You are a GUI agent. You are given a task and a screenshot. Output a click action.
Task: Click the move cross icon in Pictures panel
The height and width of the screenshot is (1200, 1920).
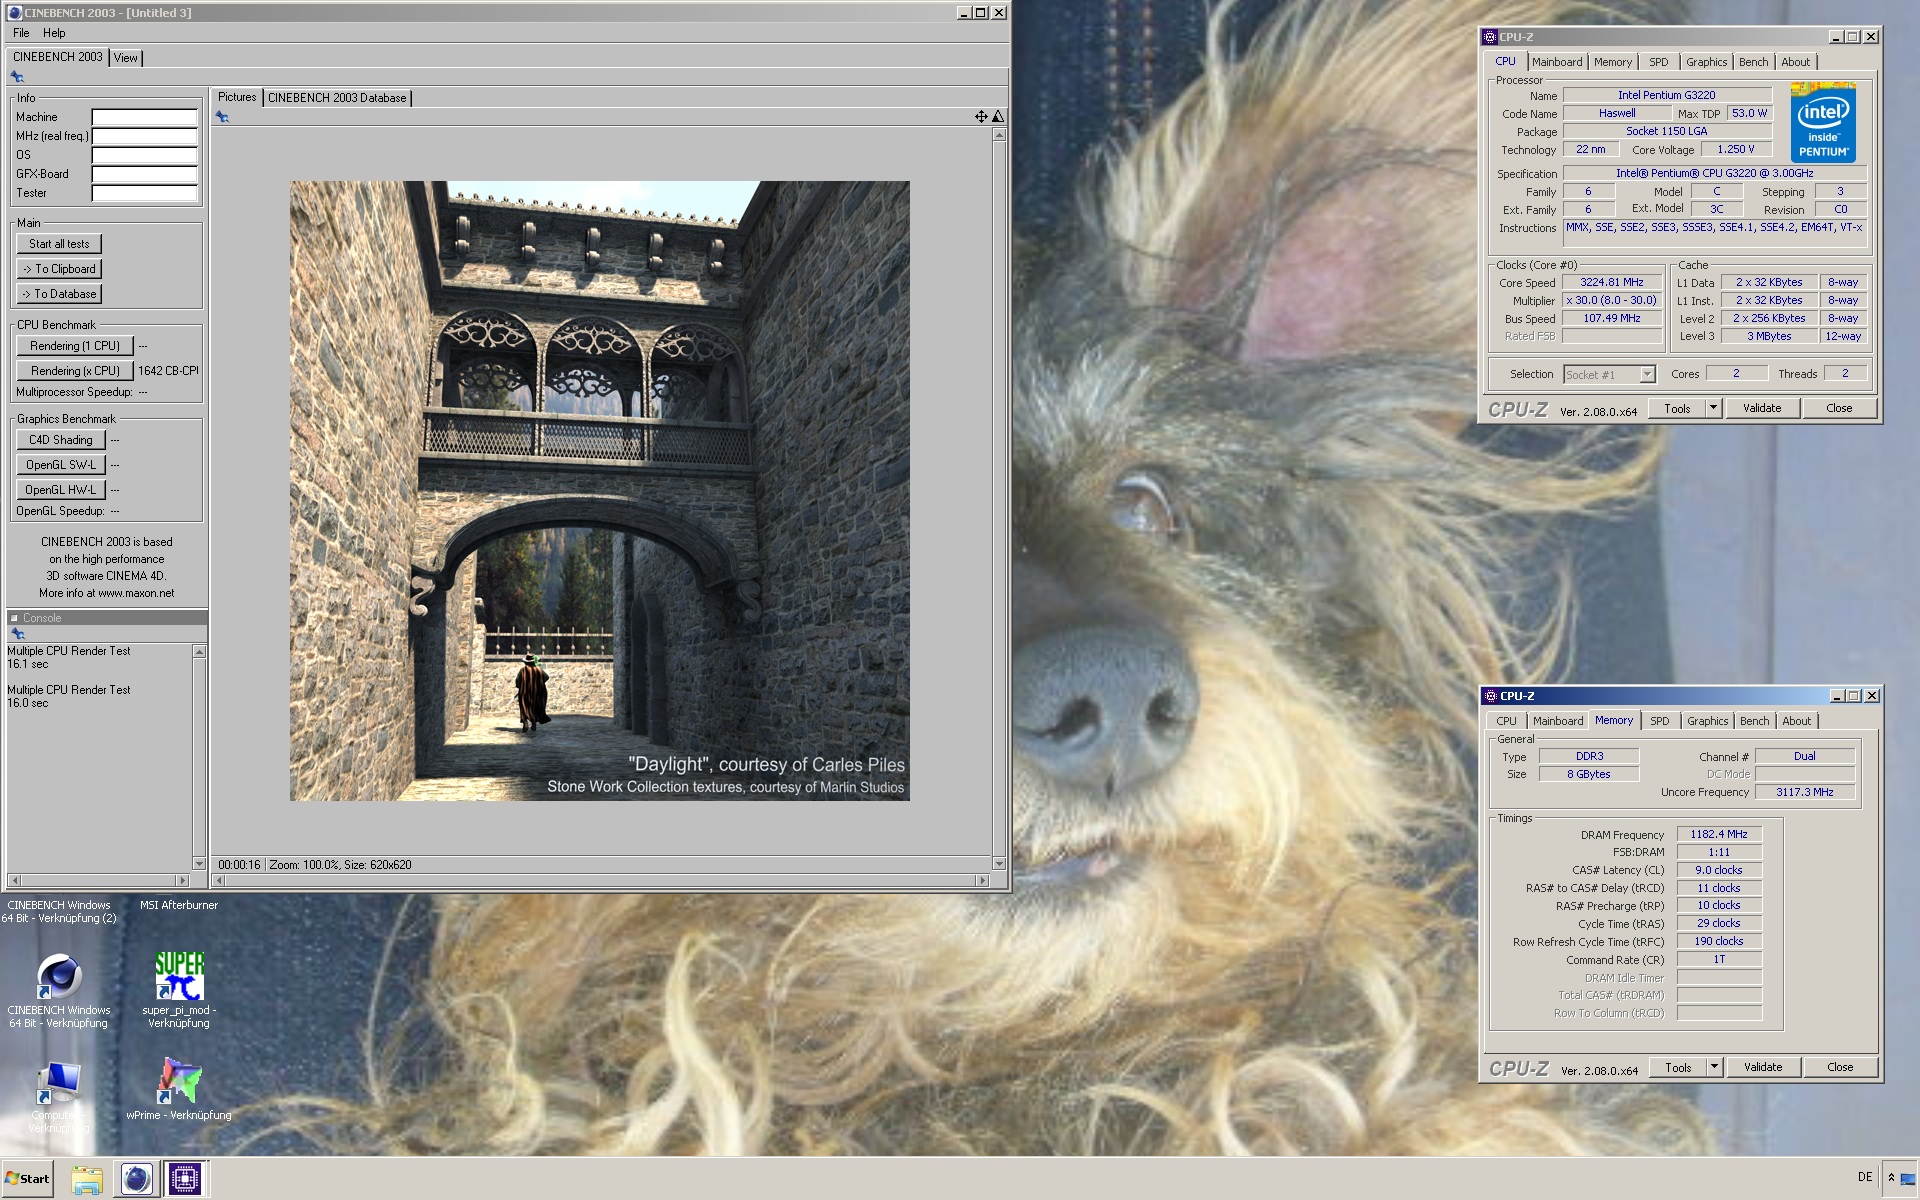pos(981,117)
